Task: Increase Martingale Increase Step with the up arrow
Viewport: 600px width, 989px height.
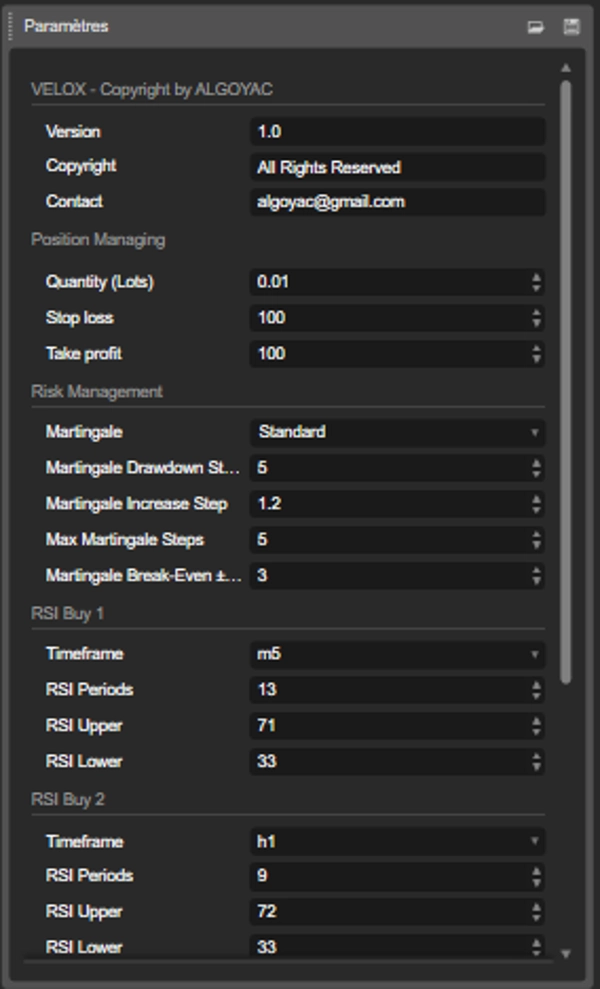Action: click(537, 499)
